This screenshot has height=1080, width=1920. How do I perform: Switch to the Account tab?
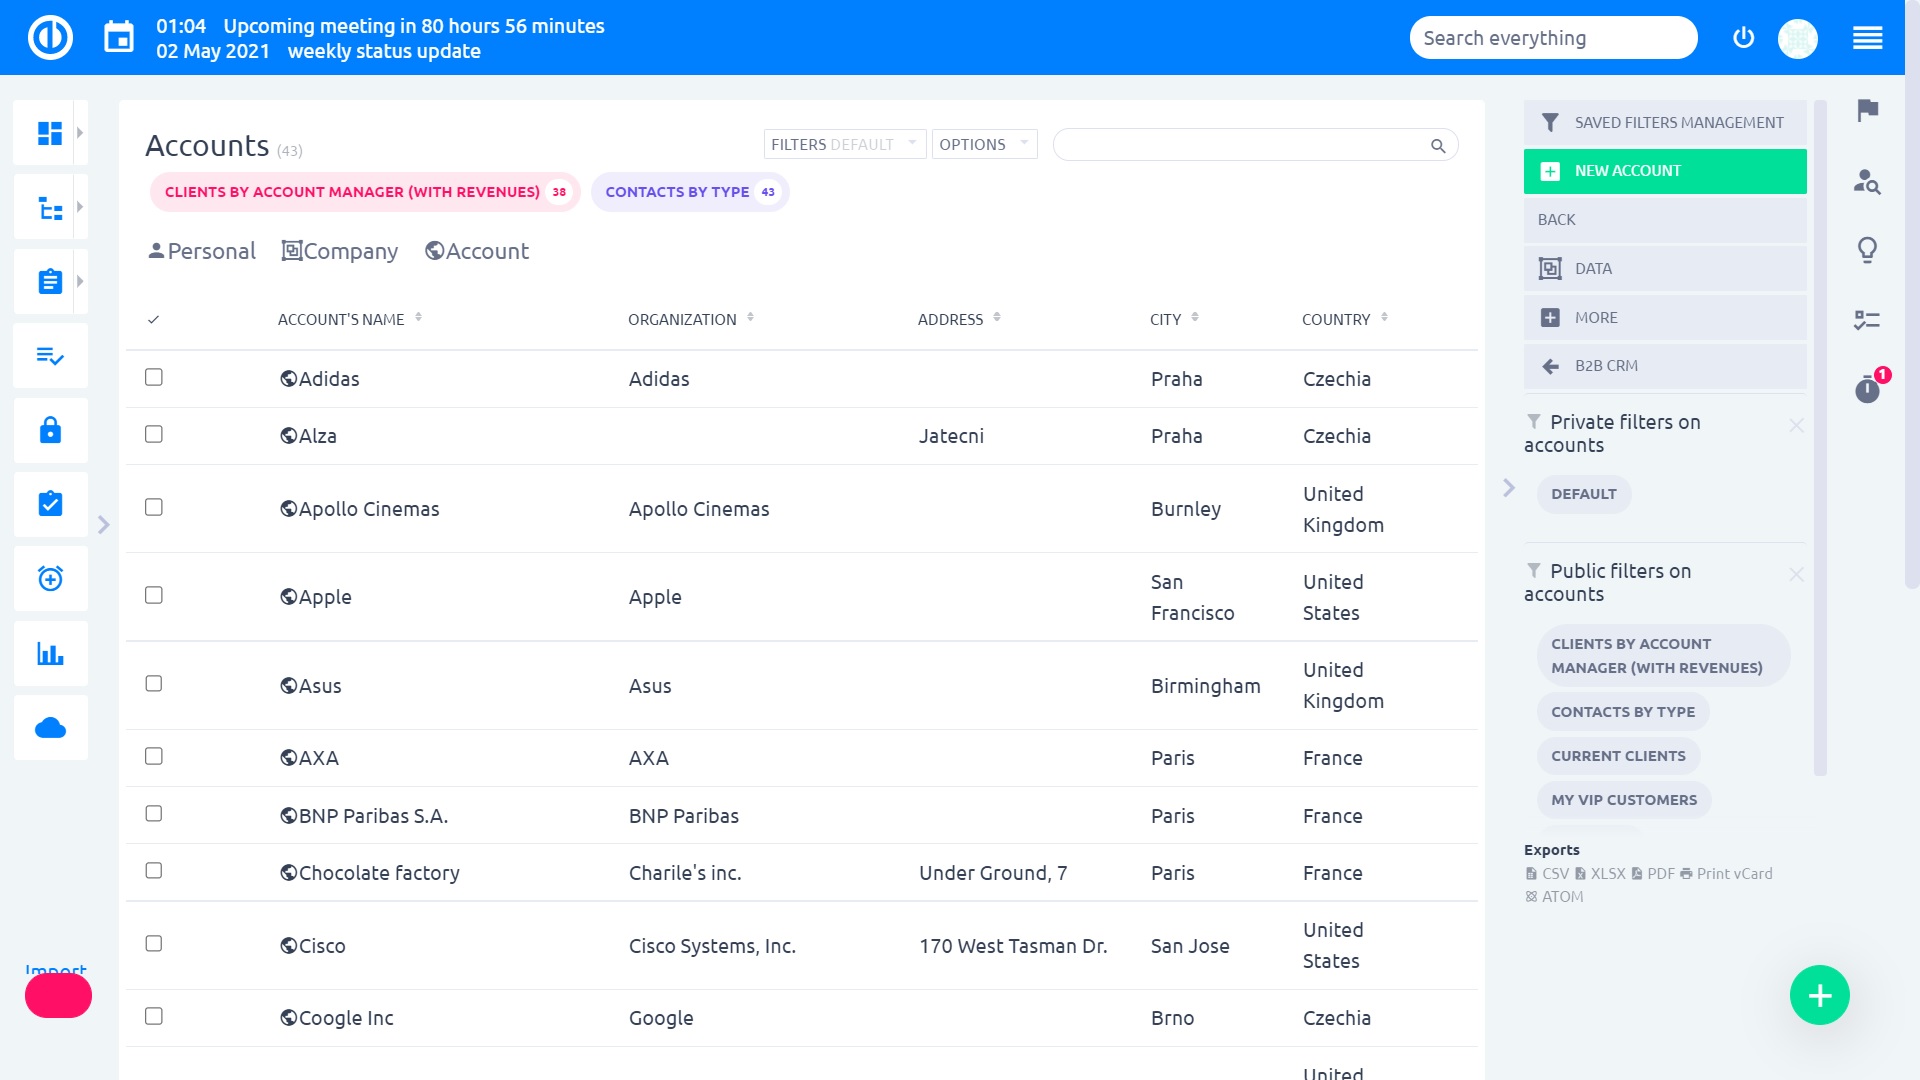(x=477, y=251)
